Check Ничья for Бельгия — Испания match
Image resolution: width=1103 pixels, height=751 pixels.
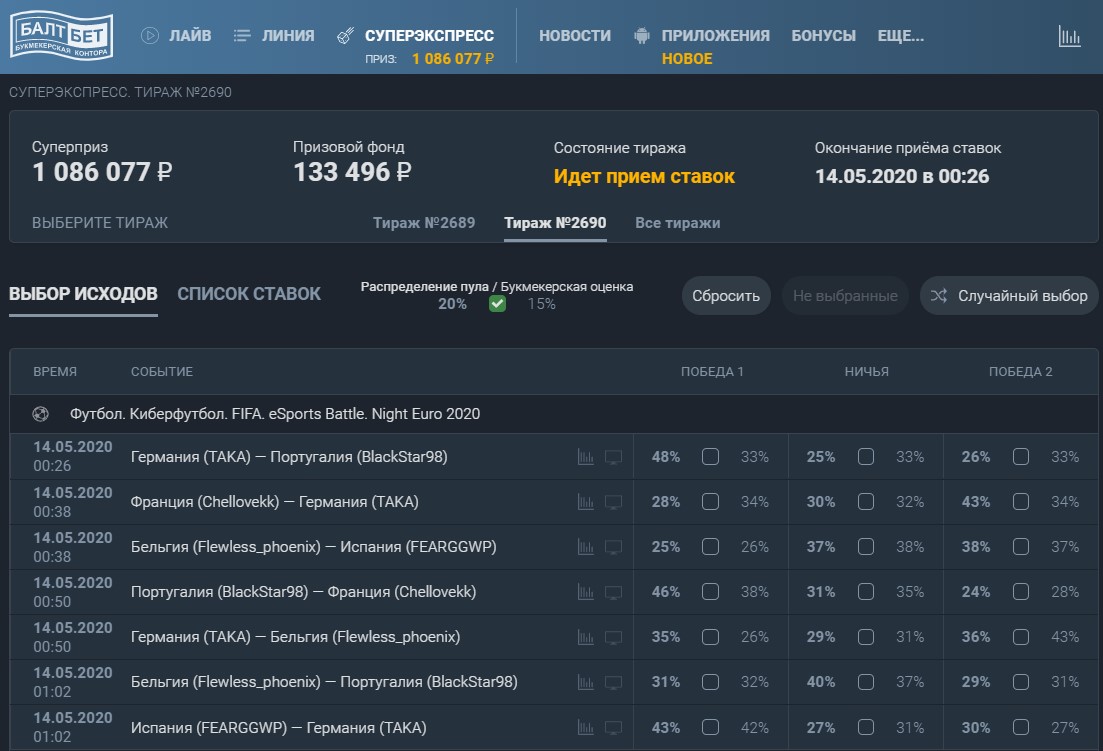[866, 547]
